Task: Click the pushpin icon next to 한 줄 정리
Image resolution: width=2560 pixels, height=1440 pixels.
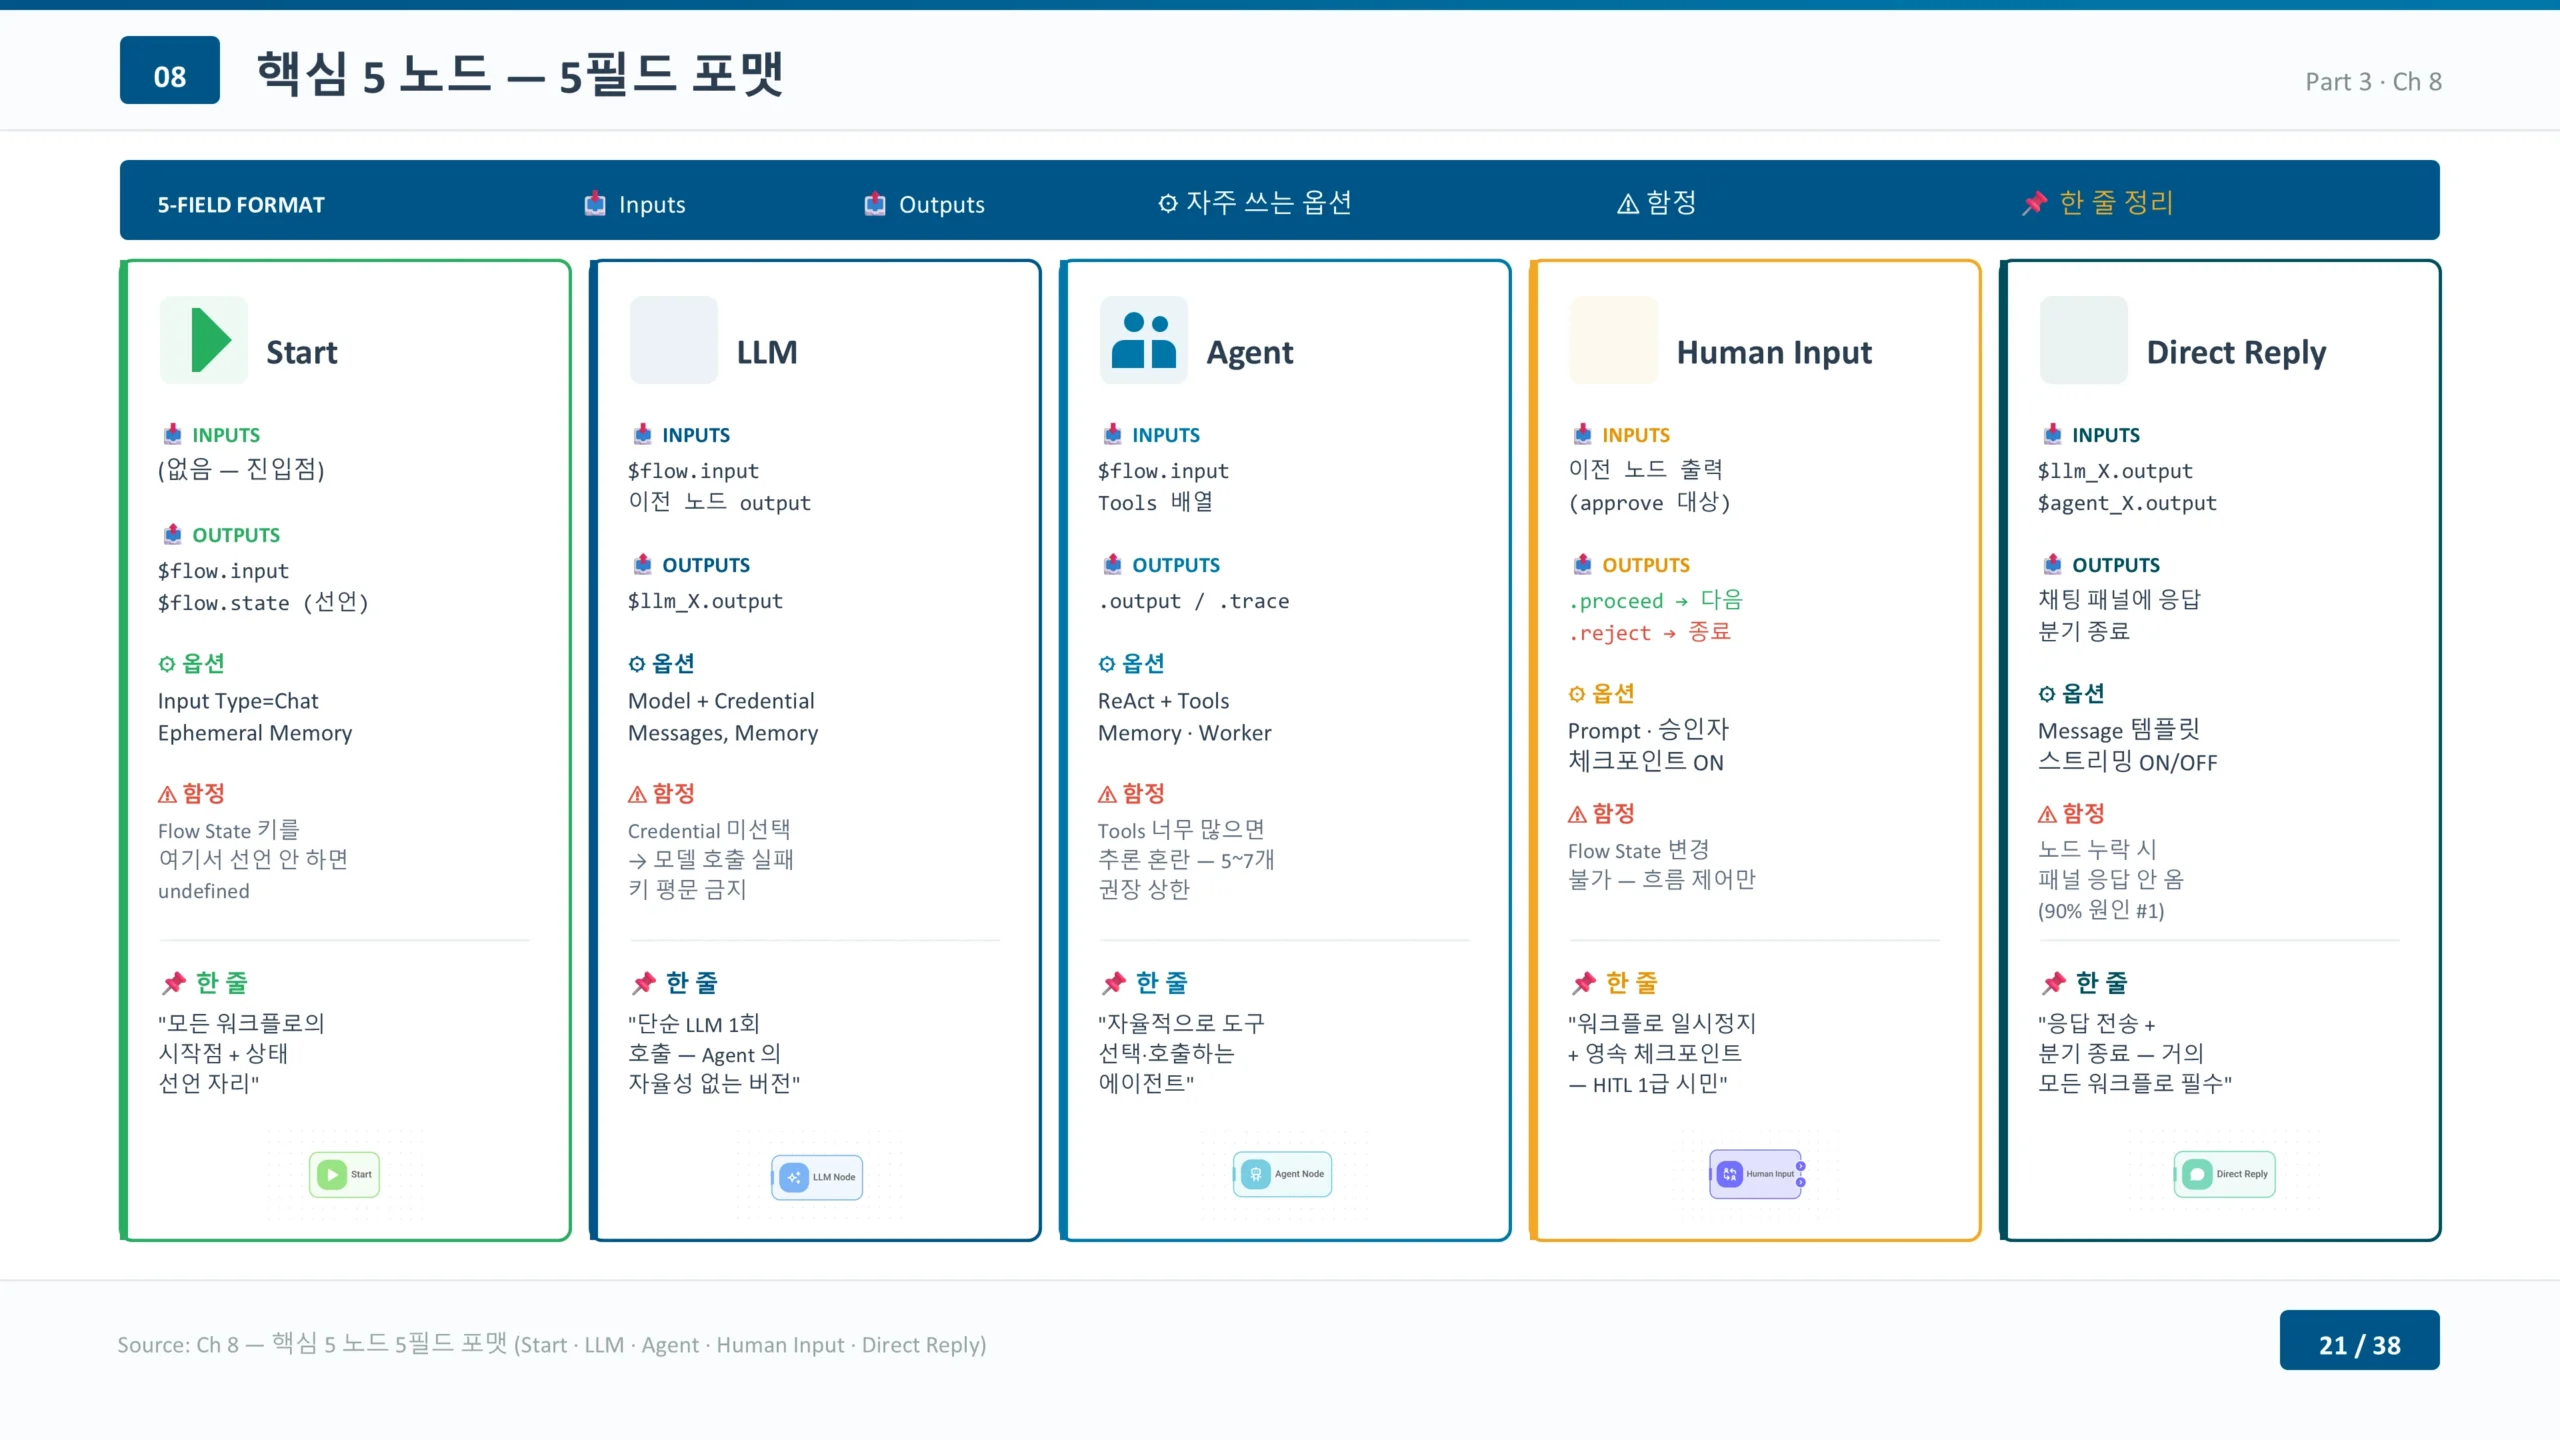Action: pos(2034,203)
